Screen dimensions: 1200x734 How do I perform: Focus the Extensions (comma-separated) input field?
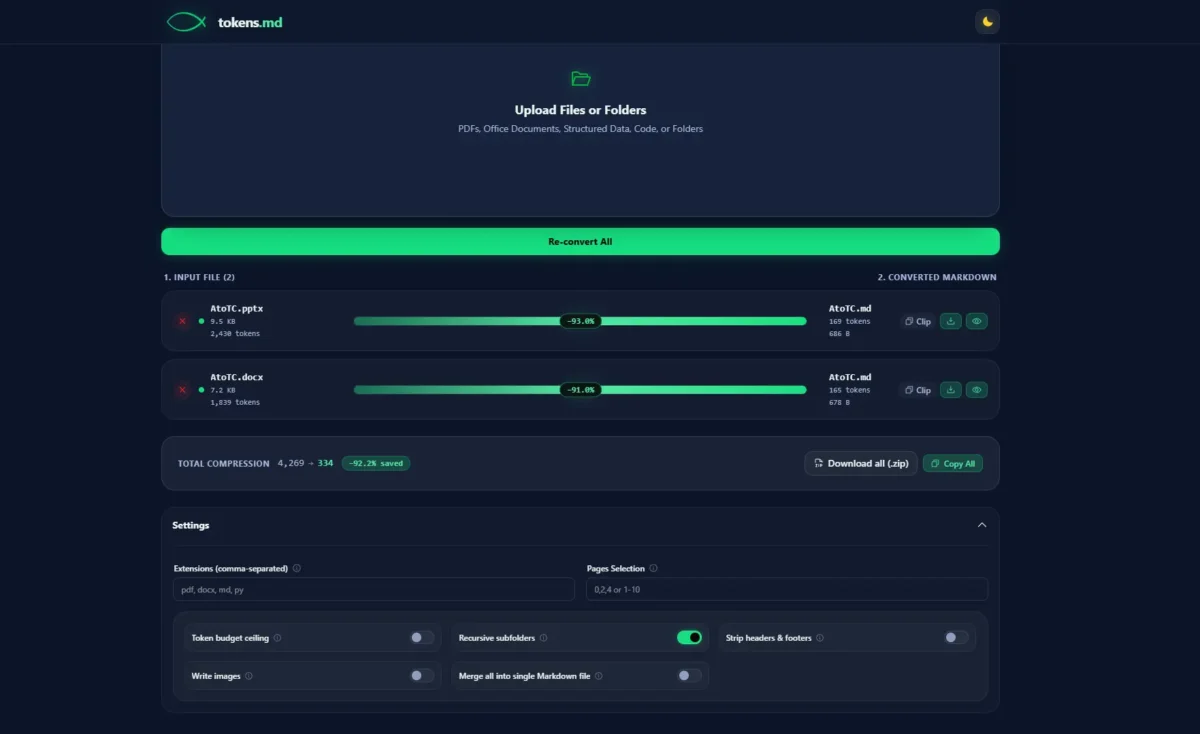pyautogui.click(x=374, y=589)
